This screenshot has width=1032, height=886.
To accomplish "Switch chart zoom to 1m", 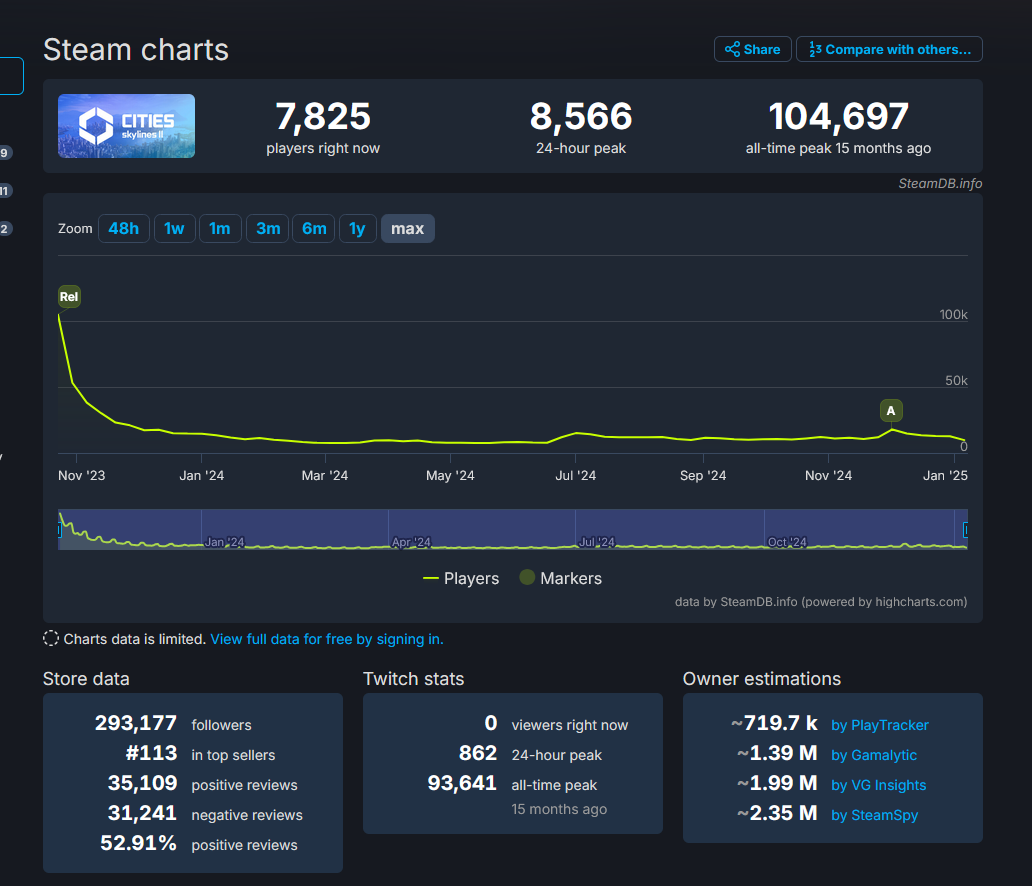I will tap(220, 229).
